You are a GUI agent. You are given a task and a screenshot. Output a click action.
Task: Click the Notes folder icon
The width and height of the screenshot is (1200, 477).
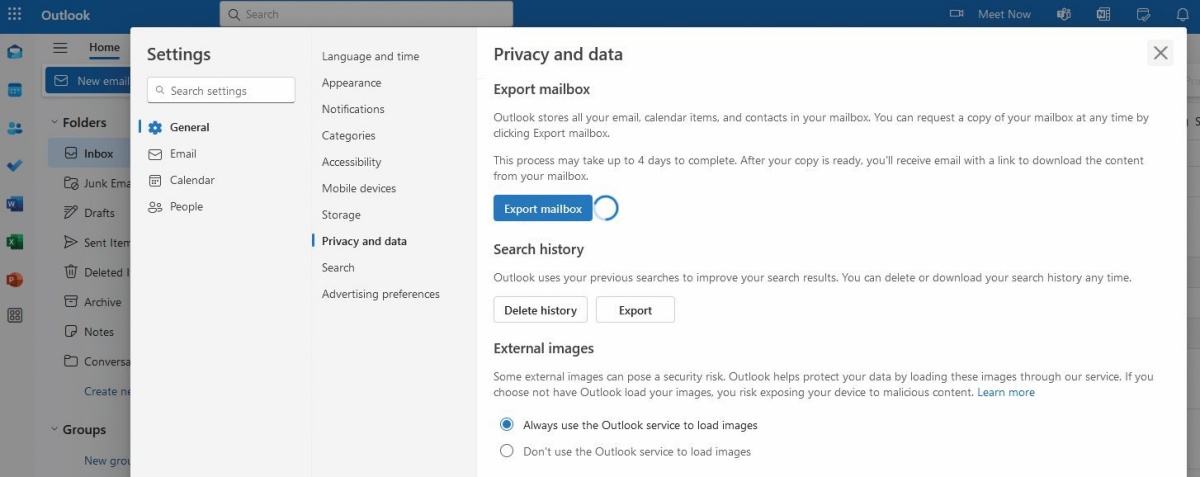(71, 331)
